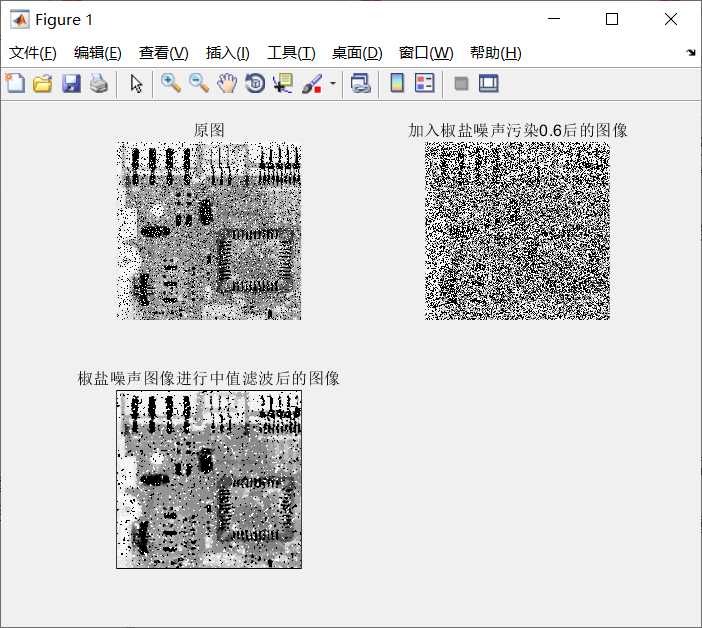Select the Pan hand tool
Image resolution: width=702 pixels, height=628 pixels.
click(227, 84)
